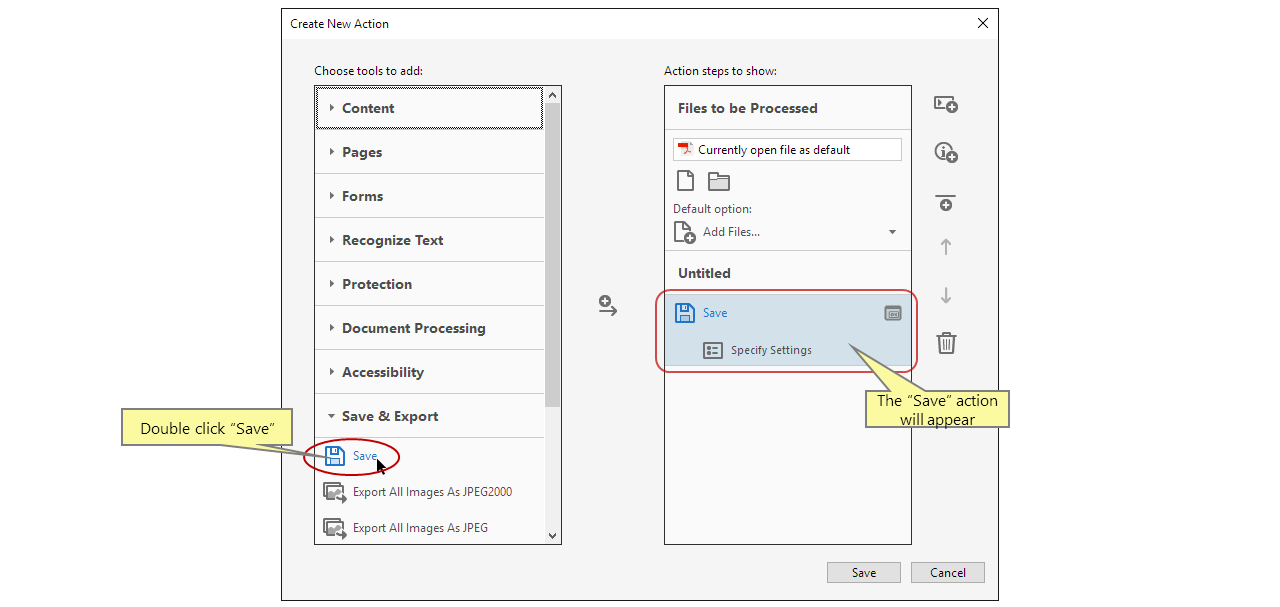Image resolution: width=1280 pixels, height=607 pixels.
Task: Click the trash icon to delete a step
Action: click(945, 343)
